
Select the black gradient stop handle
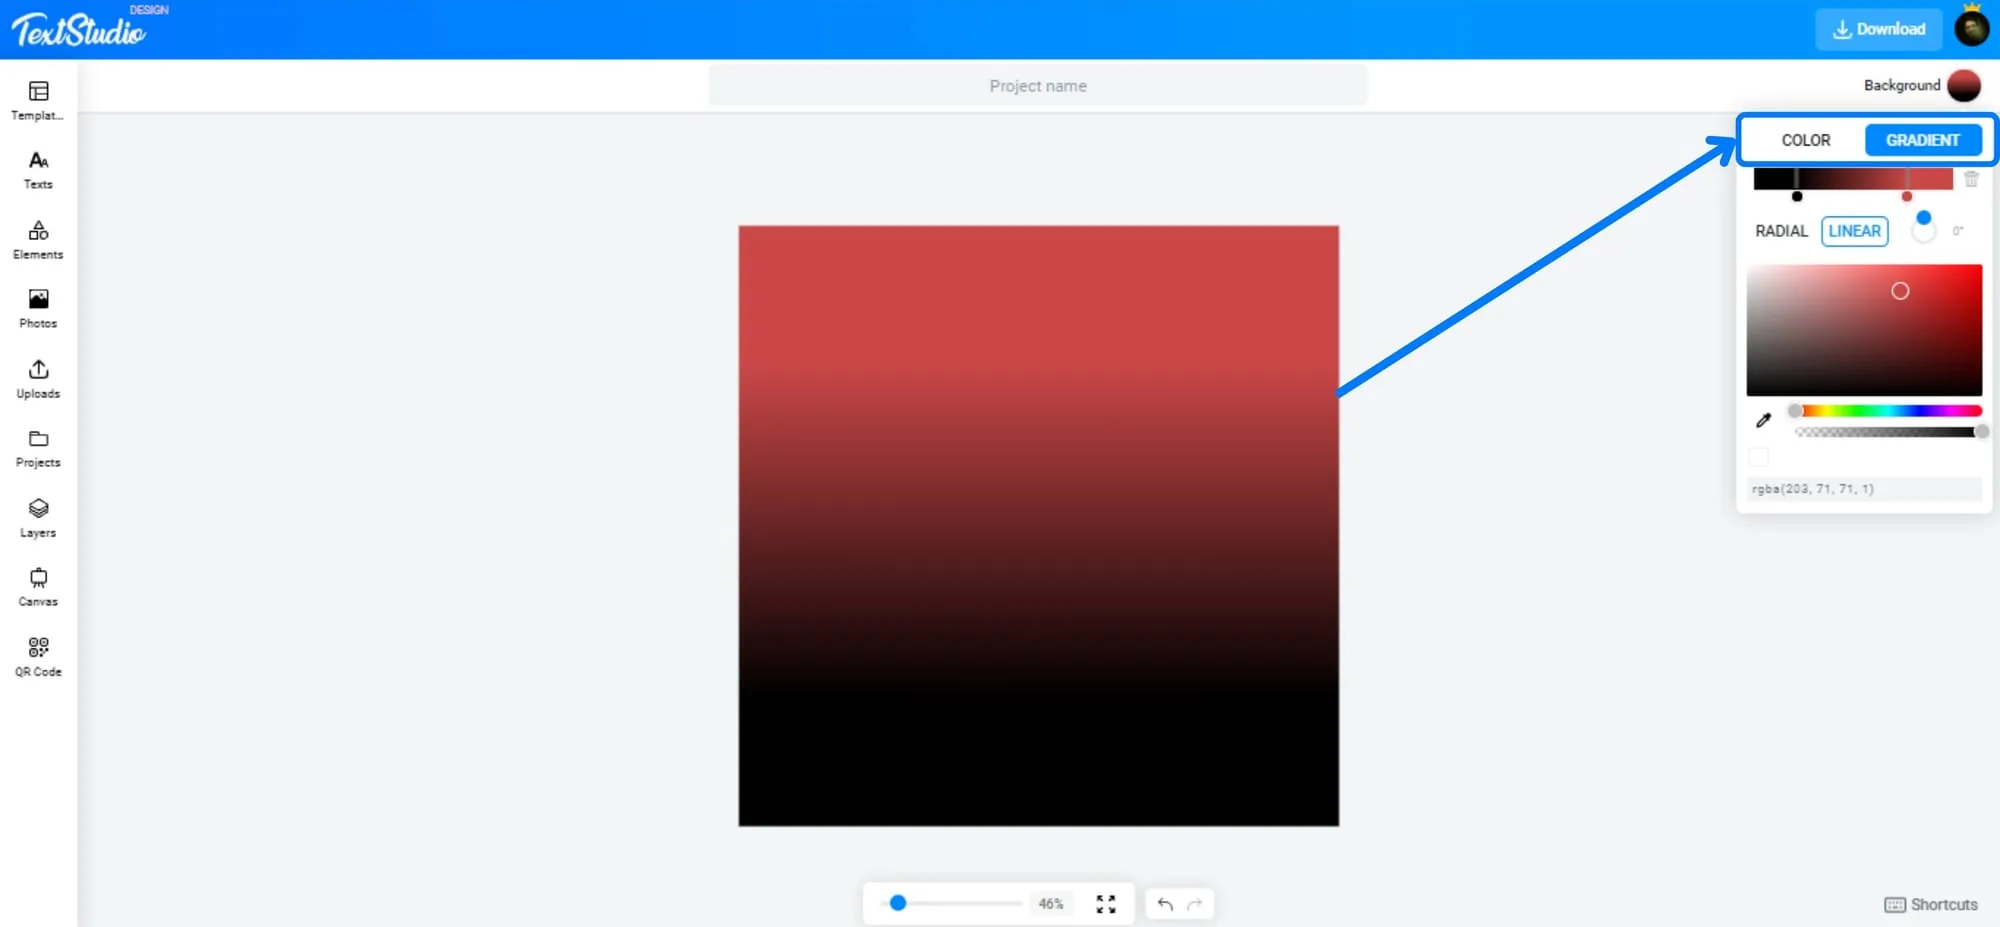point(1797,196)
